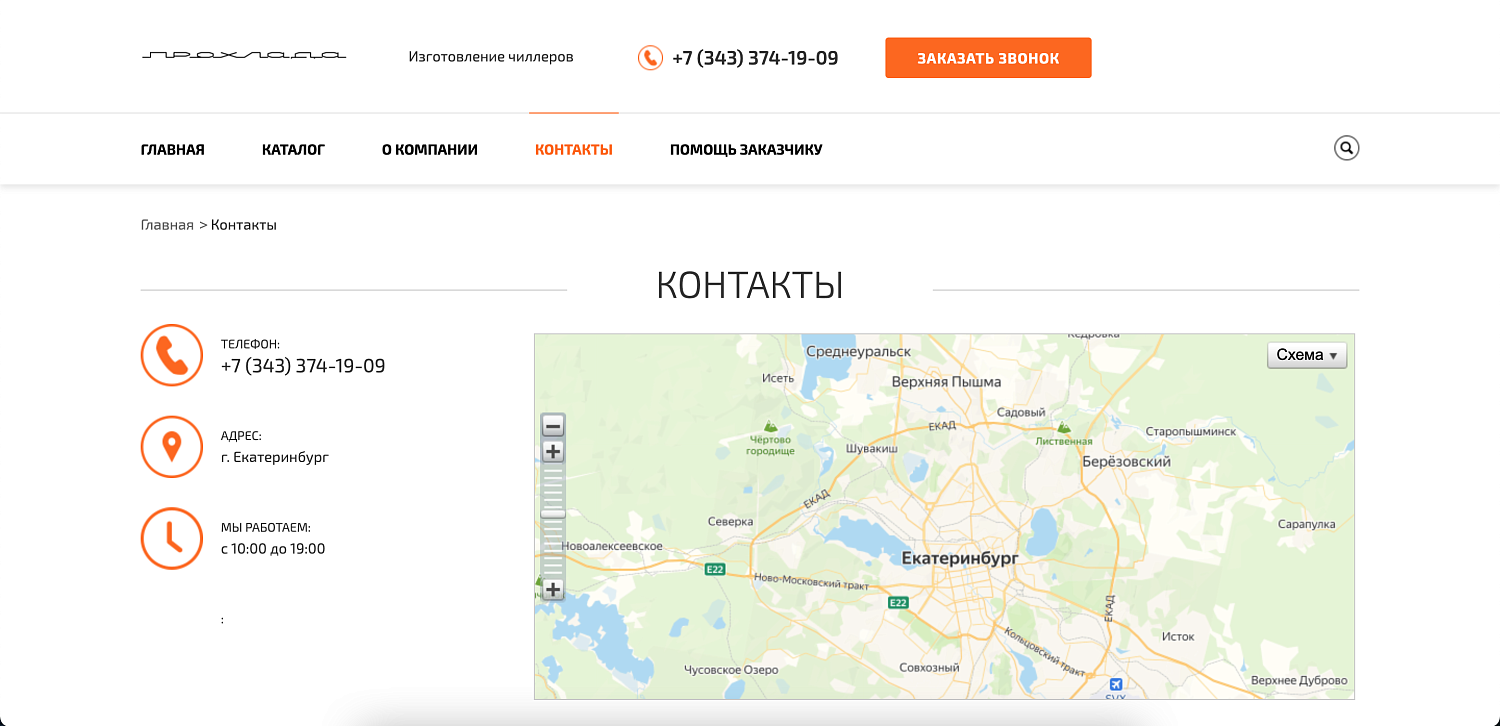1500x726 pixels.
Task: Click Совхозный label on the map
Action: coord(929,668)
